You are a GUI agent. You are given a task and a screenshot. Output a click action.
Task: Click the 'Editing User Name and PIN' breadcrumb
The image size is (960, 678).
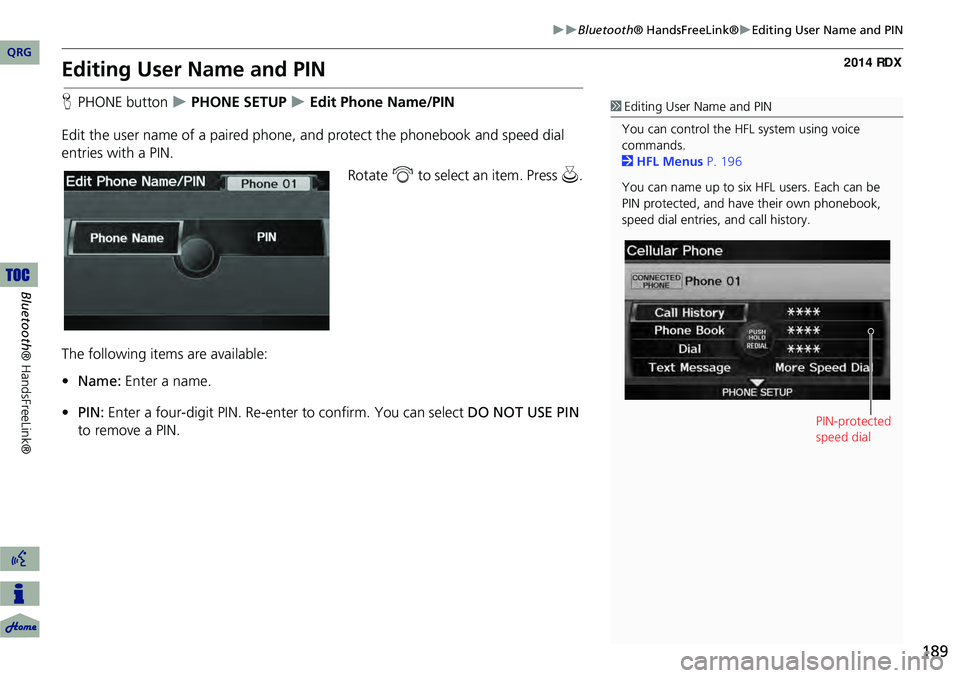pos(827,30)
